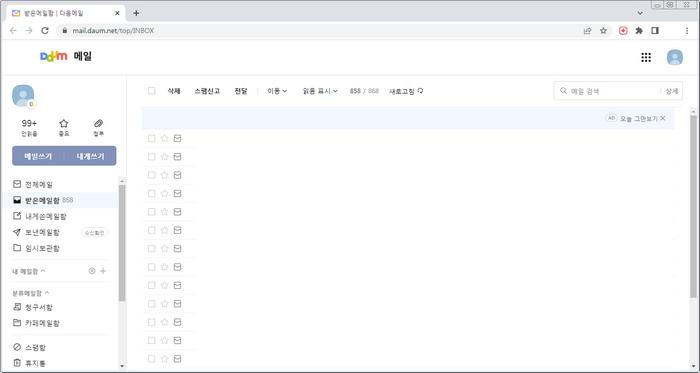
Task: Click the magnifier icon in mail search
Action: pyautogui.click(x=564, y=91)
